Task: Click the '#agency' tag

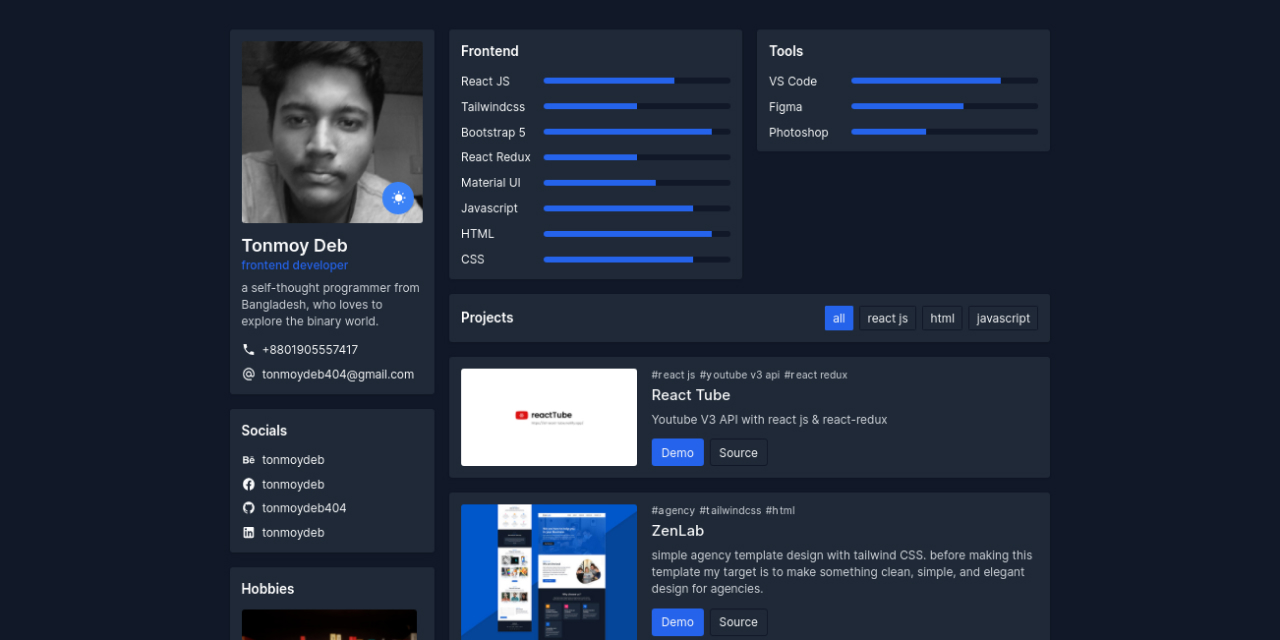Action: point(673,510)
